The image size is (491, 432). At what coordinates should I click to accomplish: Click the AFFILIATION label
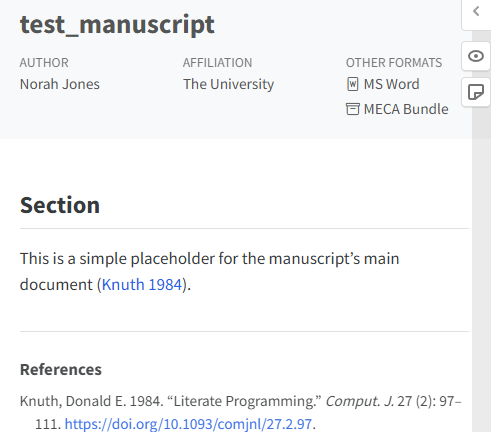click(x=217, y=63)
